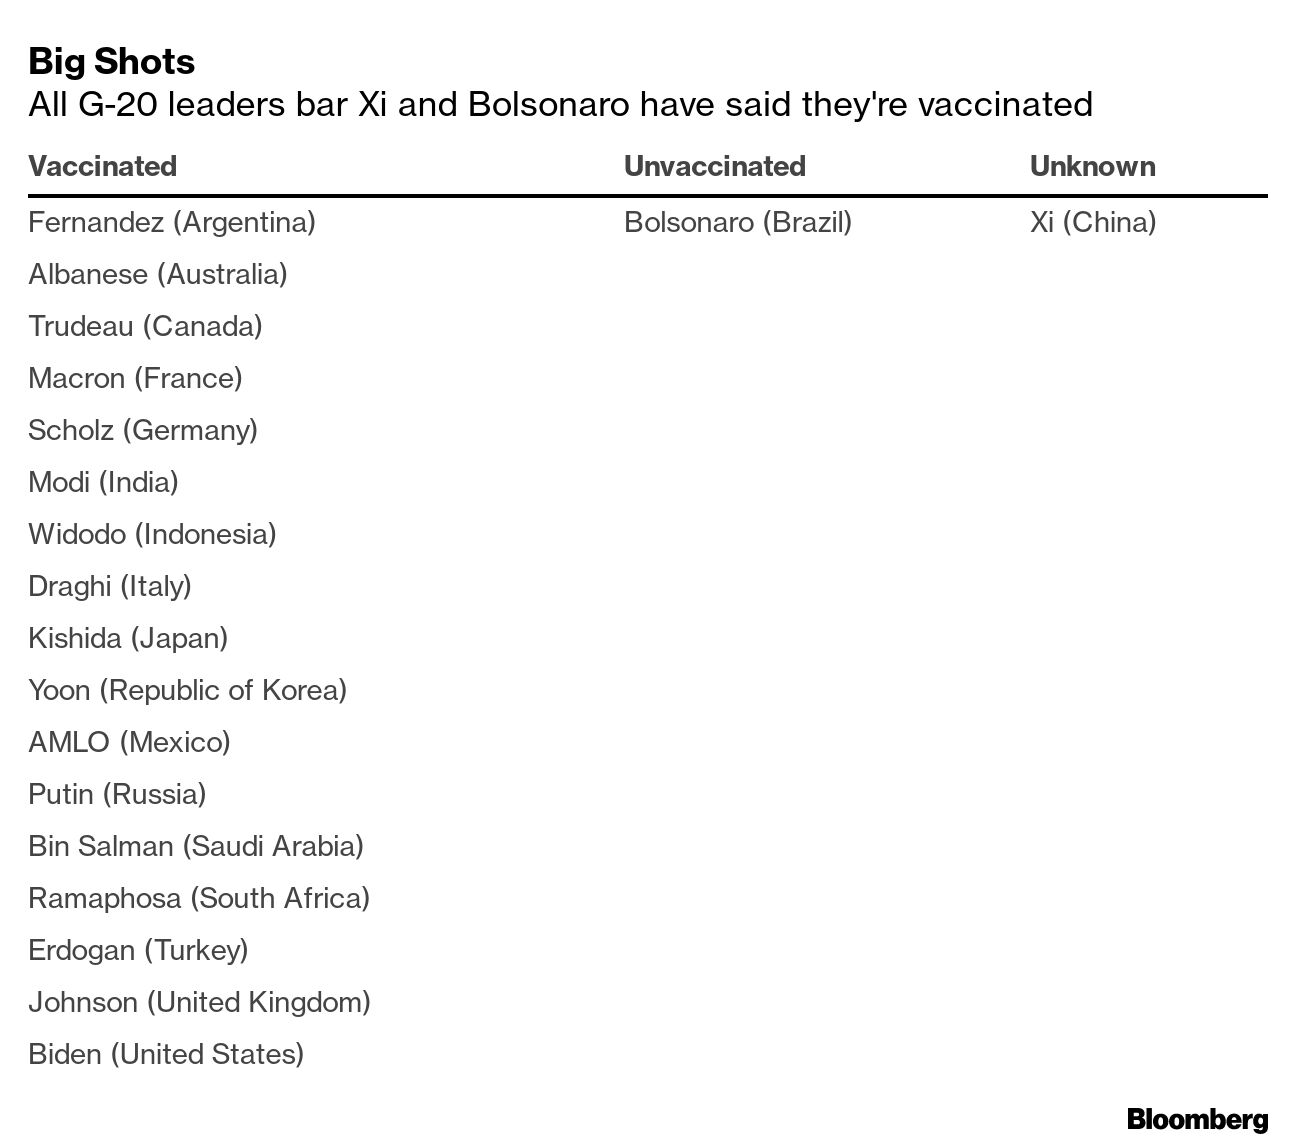This screenshot has width=1296, height=1146.
Task: Click the Putin (Russia) entry
Action: click(x=117, y=794)
